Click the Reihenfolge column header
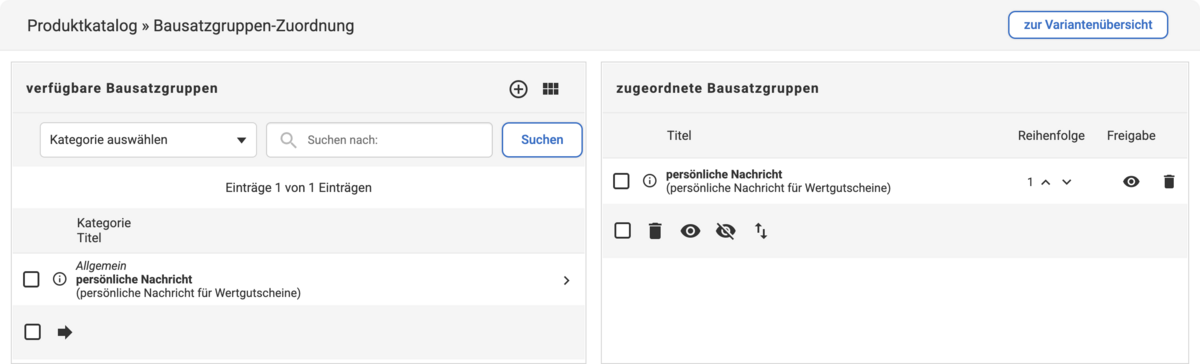Screen dimensions: 1200x364 (1051, 136)
